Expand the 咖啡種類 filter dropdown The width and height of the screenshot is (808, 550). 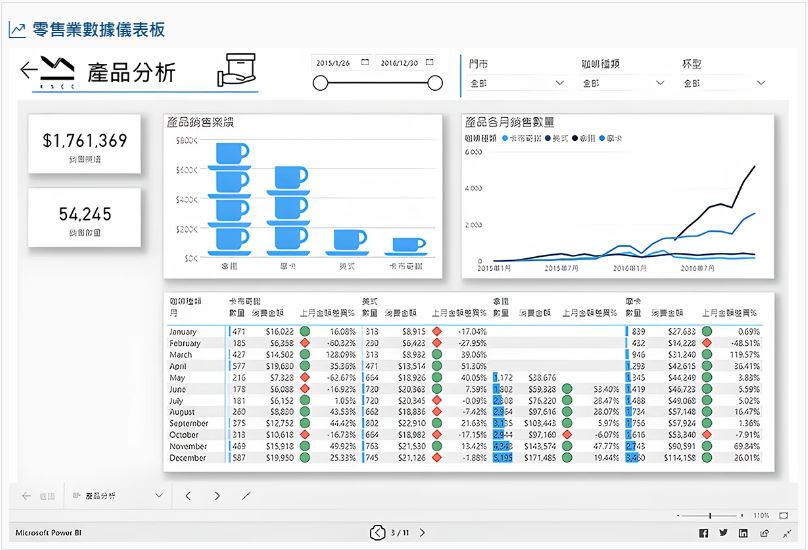(659, 83)
